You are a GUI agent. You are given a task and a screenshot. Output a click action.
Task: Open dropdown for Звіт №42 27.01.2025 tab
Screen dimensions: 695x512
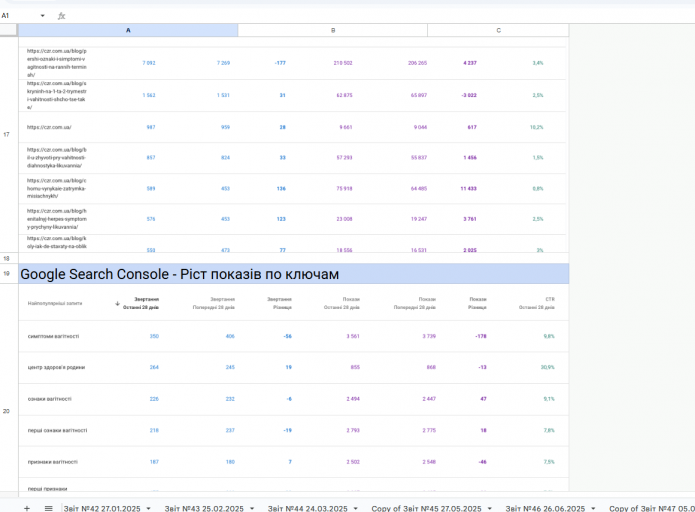[148, 508]
